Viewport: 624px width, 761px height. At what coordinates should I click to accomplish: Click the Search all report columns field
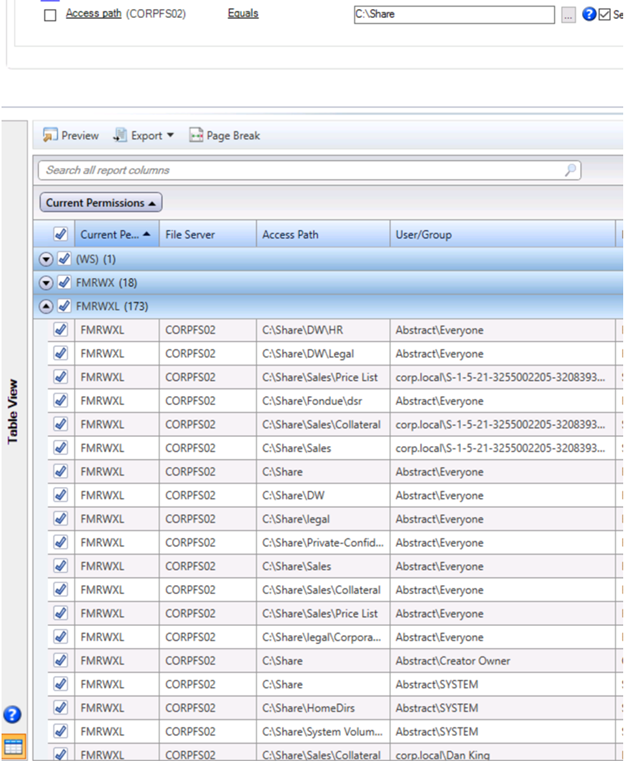pyautogui.click(x=300, y=170)
